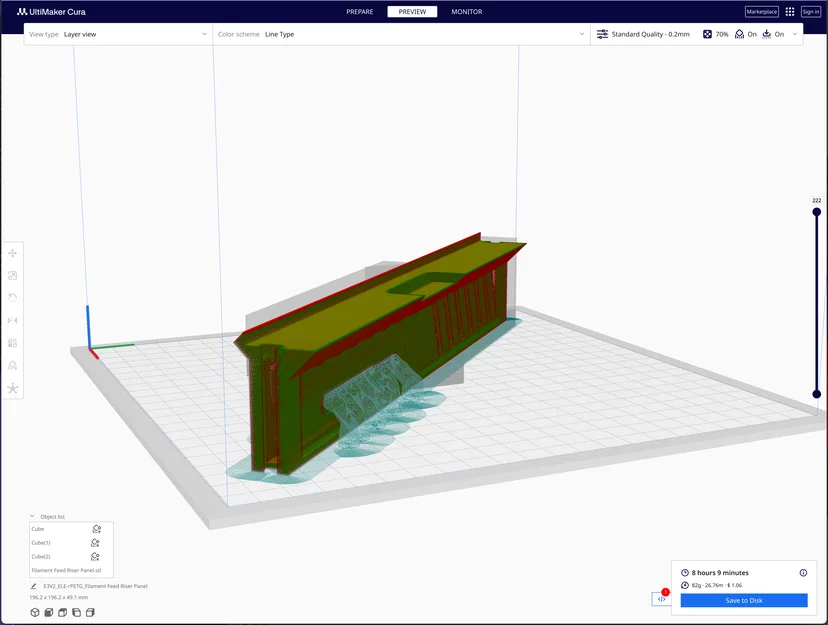Click the per-object settings icon next to Cube(1)
The height and width of the screenshot is (625, 828).
95,542
